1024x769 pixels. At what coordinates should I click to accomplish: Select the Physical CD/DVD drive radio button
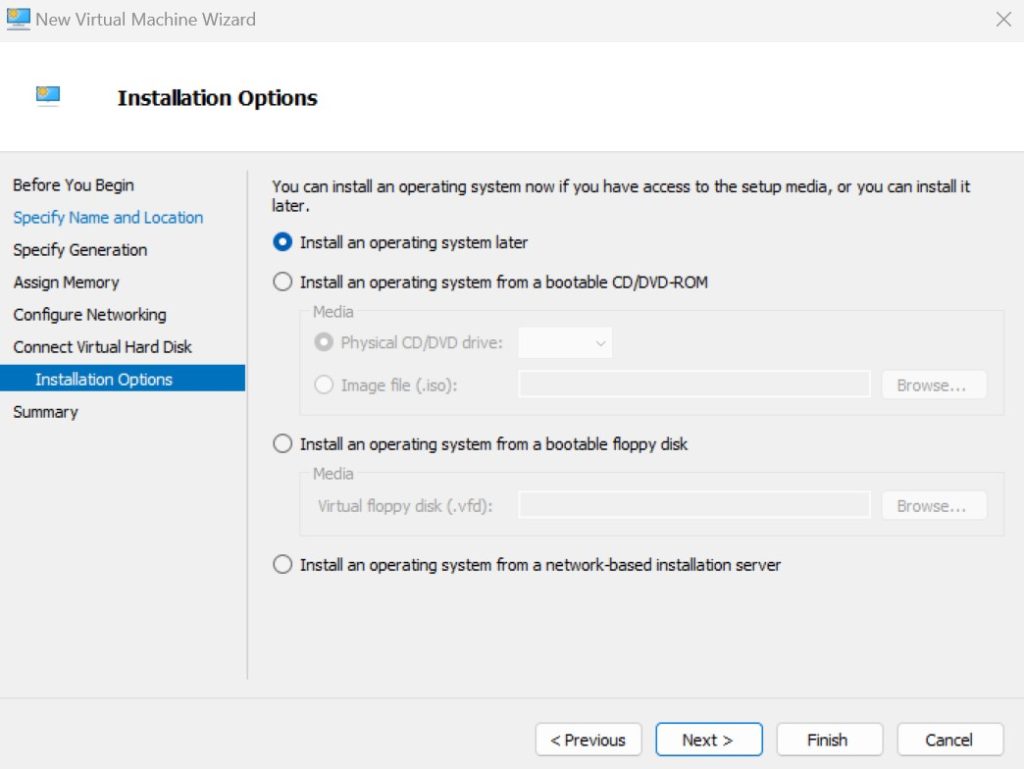click(x=324, y=342)
